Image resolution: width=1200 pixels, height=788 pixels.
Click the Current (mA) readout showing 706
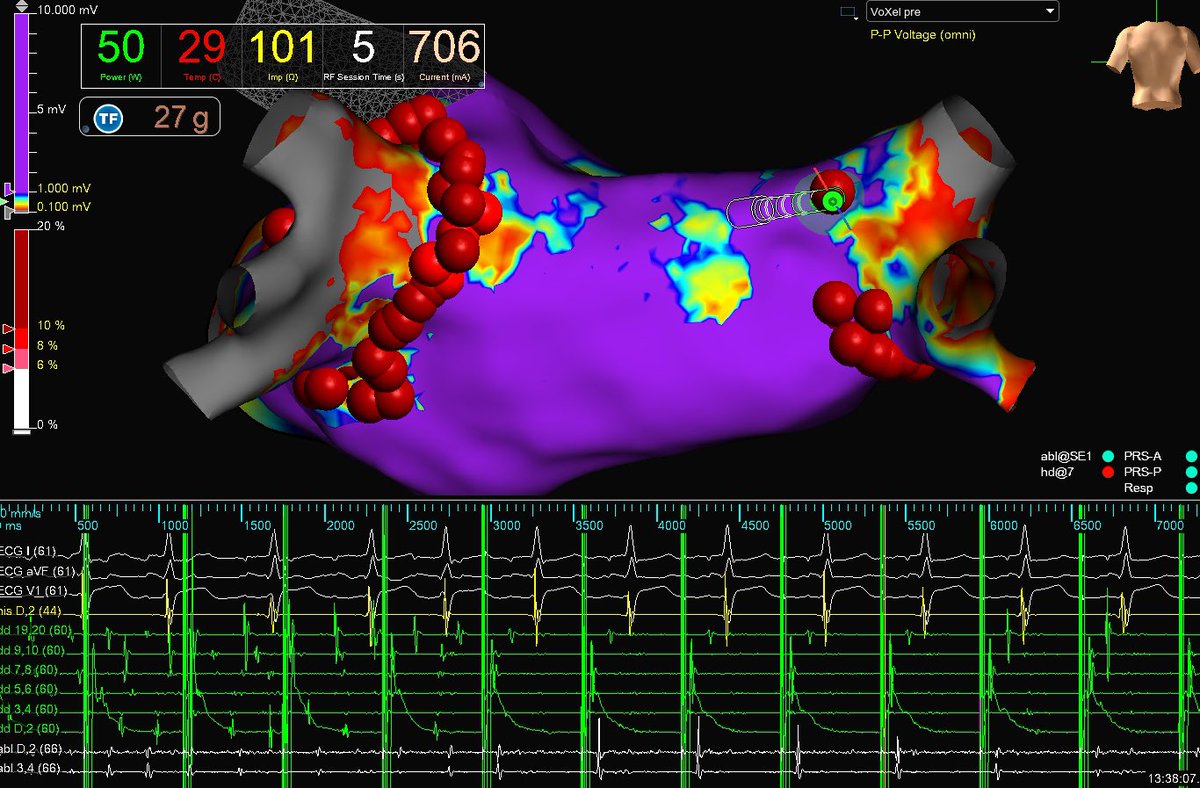pyautogui.click(x=444, y=54)
